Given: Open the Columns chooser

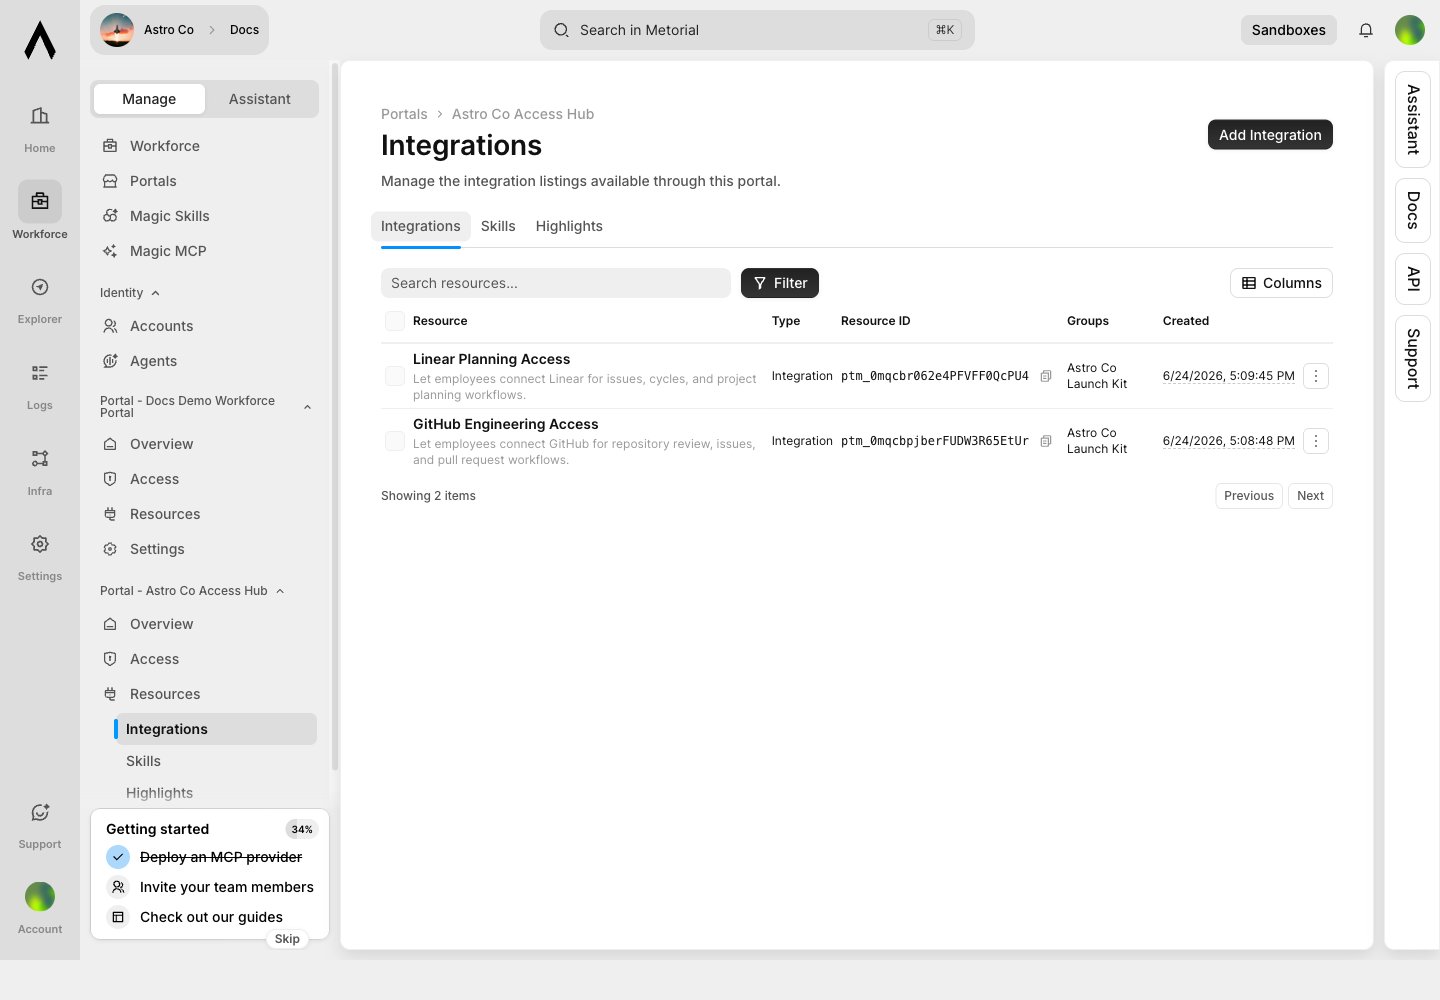Looking at the screenshot, I should (1281, 283).
